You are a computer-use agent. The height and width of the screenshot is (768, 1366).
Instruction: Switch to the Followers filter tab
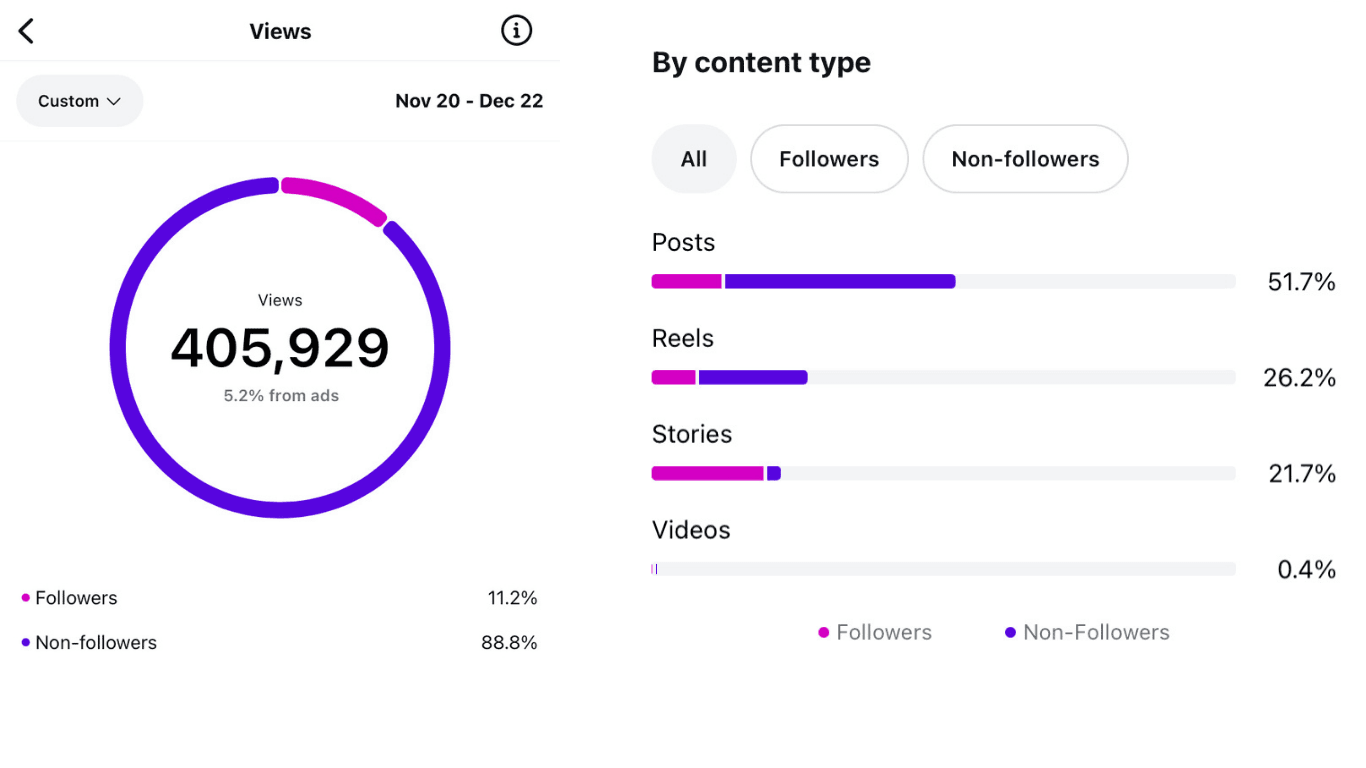pyautogui.click(x=829, y=159)
